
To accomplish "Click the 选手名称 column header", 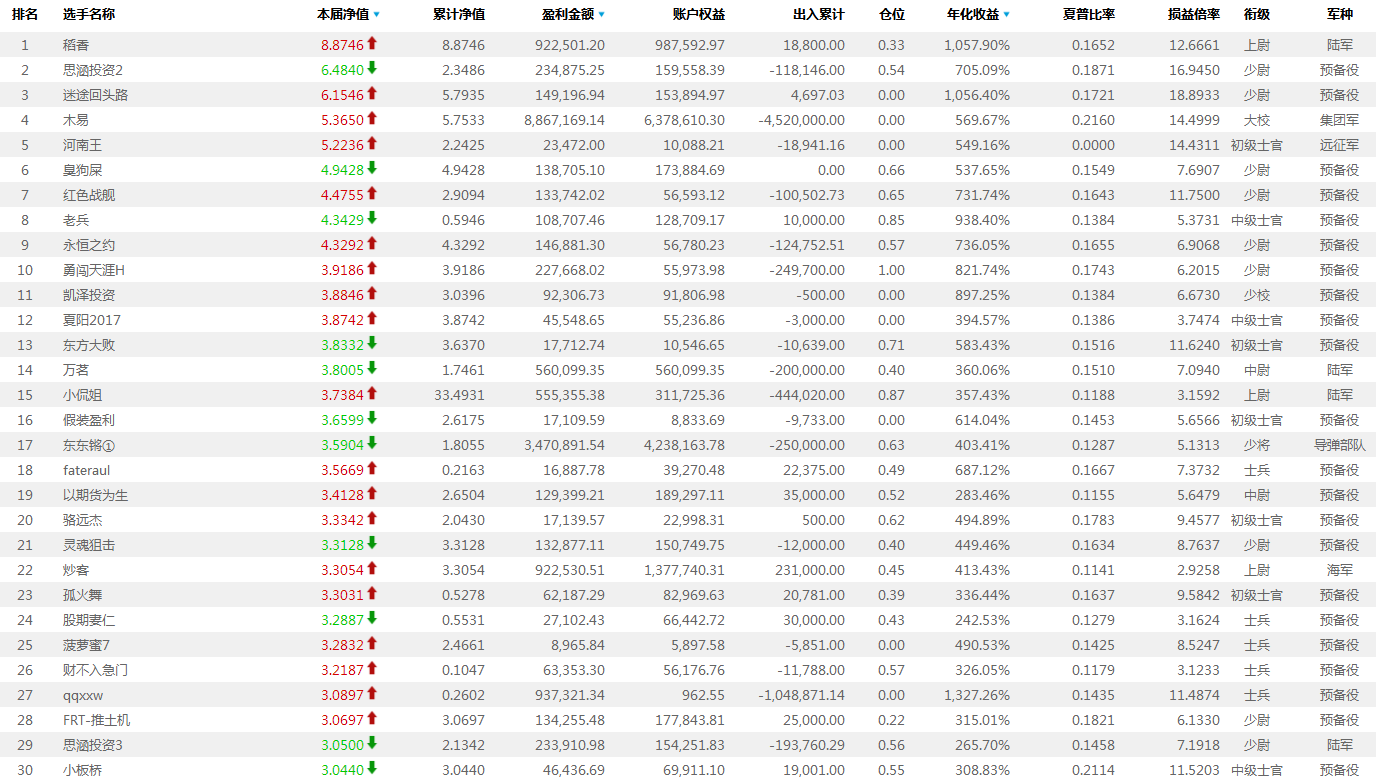I will 89,15.
